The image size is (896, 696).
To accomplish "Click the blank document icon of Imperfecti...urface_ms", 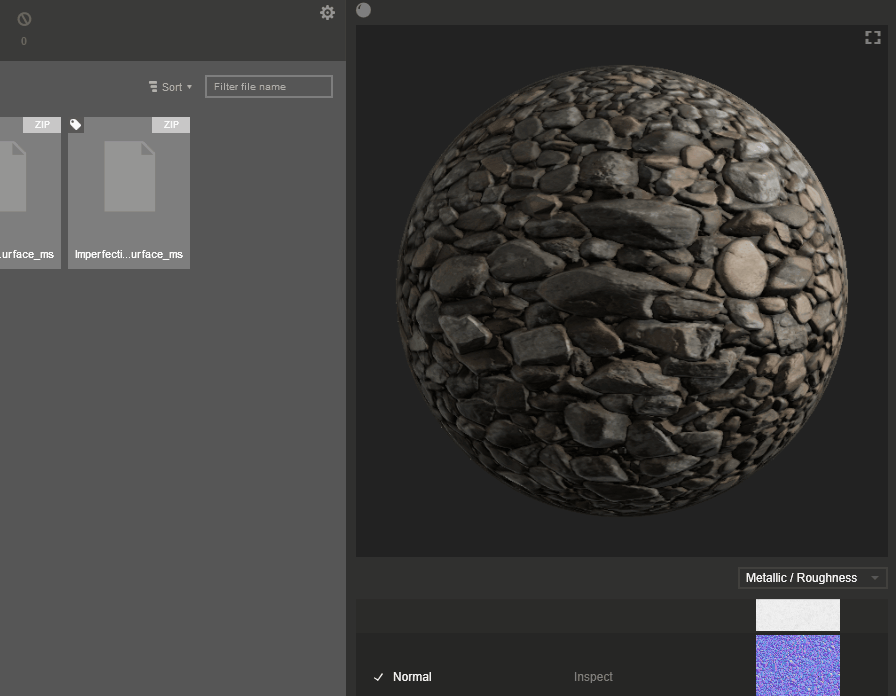I will pos(129,176).
